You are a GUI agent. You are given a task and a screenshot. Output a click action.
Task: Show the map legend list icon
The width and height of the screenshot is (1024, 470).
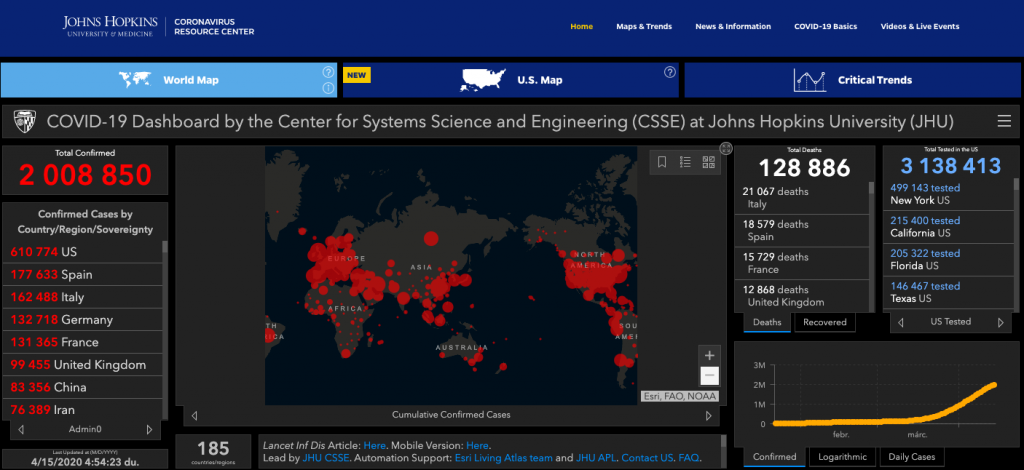685,162
